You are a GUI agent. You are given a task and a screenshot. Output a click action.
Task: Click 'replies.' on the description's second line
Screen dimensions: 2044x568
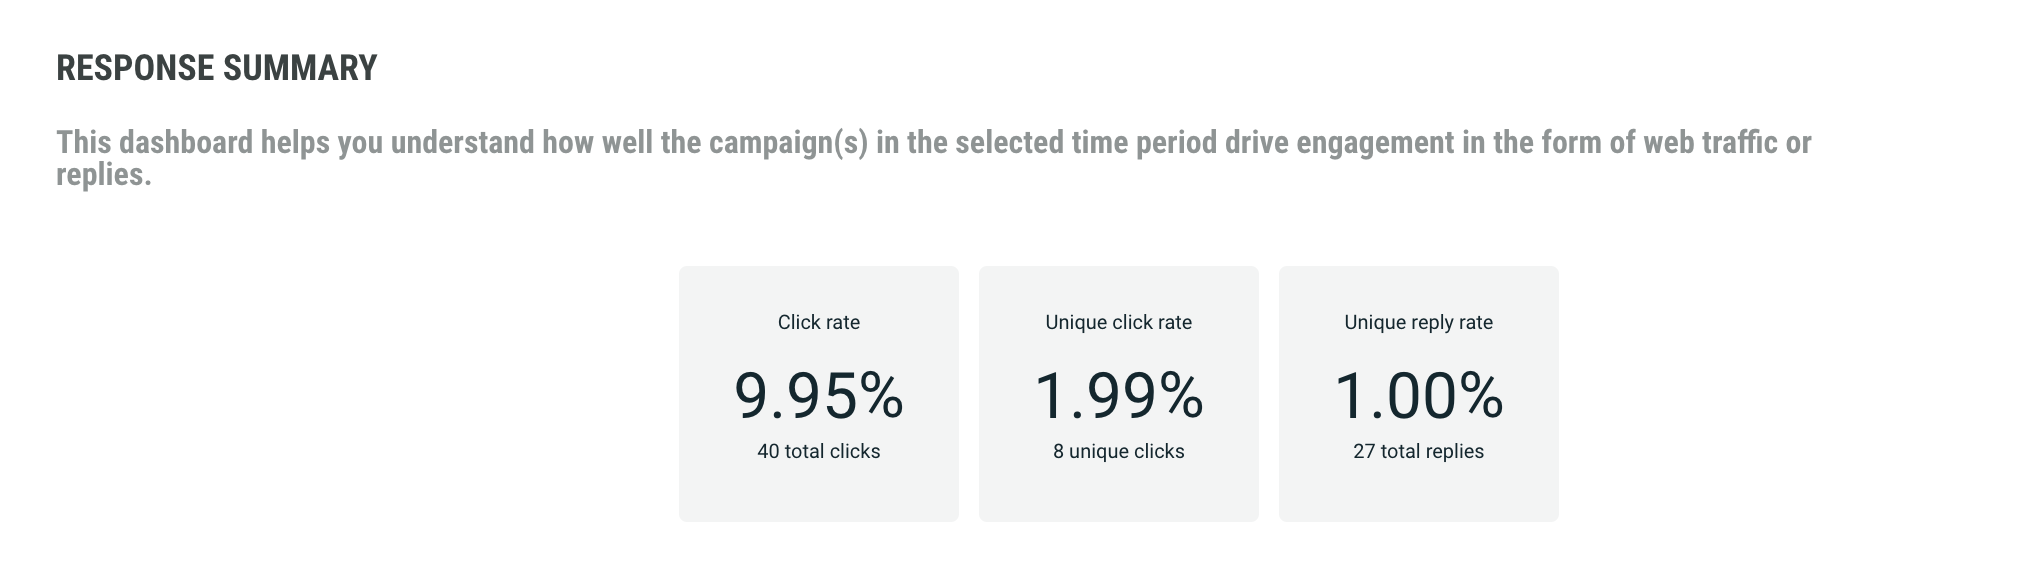pos(104,175)
